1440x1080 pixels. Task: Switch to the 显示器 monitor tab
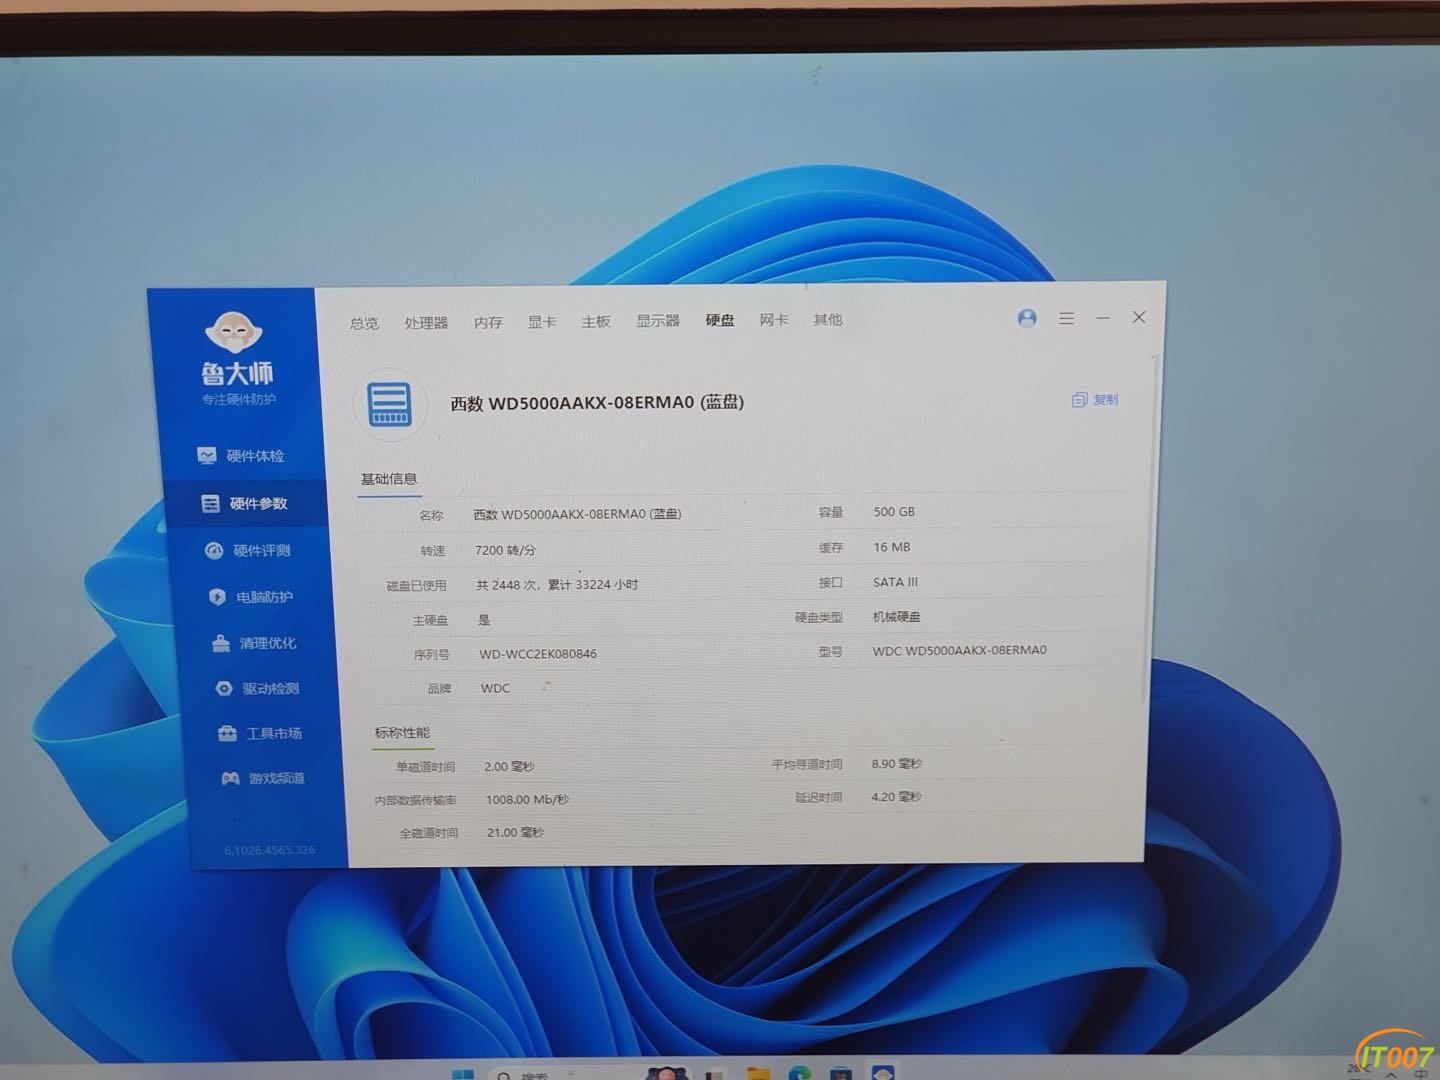[x=658, y=321]
